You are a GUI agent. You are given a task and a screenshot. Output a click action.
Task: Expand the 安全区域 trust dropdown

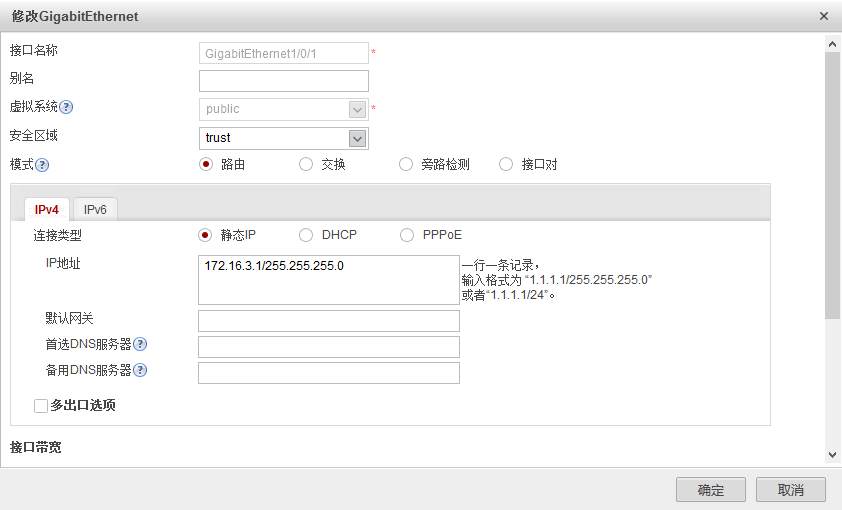pyautogui.click(x=357, y=138)
